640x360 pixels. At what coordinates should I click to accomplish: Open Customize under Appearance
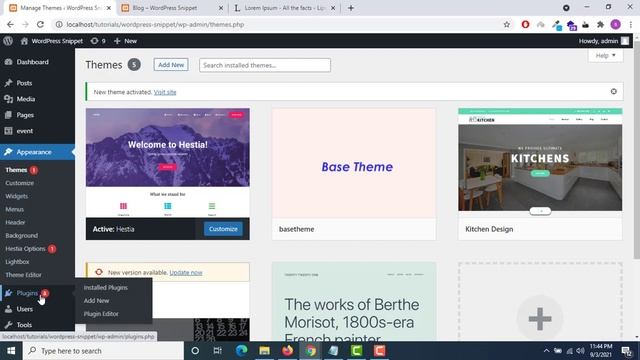click(x=20, y=183)
